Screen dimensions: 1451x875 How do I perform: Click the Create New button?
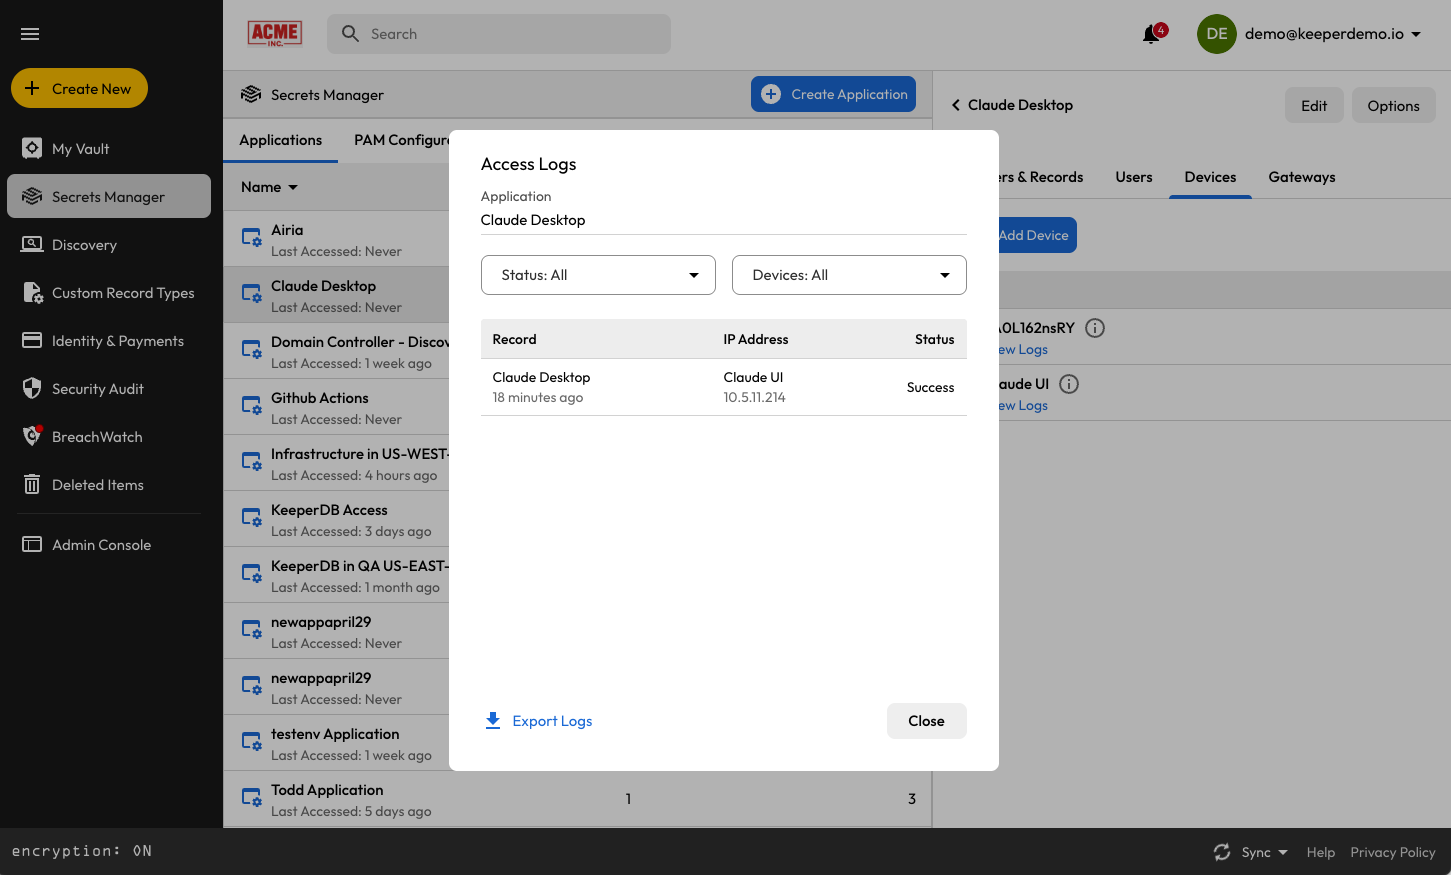(x=79, y=89)
